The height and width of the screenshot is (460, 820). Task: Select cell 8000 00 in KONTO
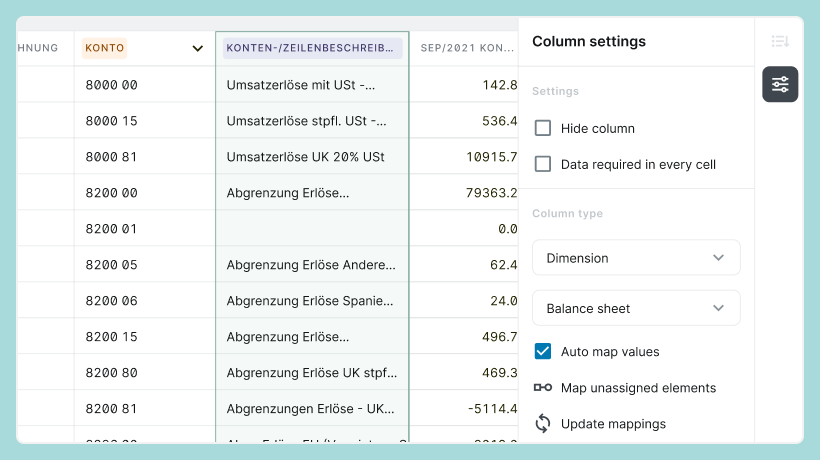click(144, 85)
